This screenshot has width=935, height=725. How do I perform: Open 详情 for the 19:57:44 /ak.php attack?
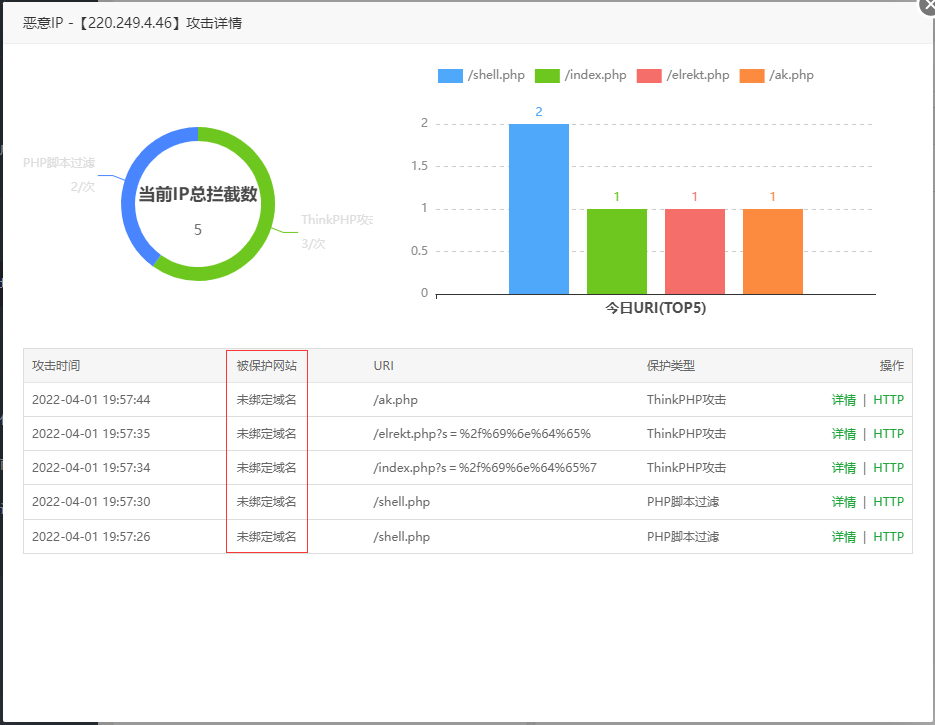coord(843,400)
